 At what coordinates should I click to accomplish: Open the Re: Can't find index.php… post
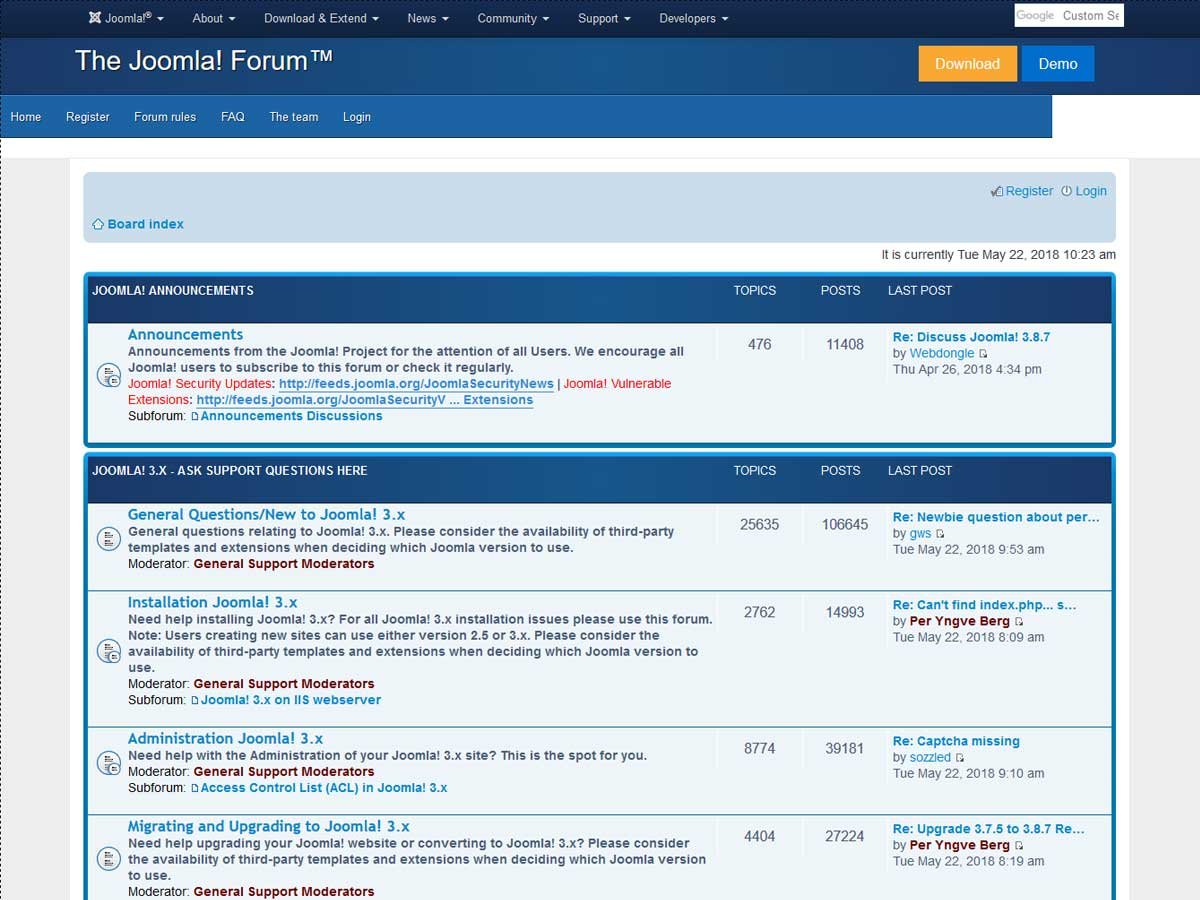tap(985, 605)
